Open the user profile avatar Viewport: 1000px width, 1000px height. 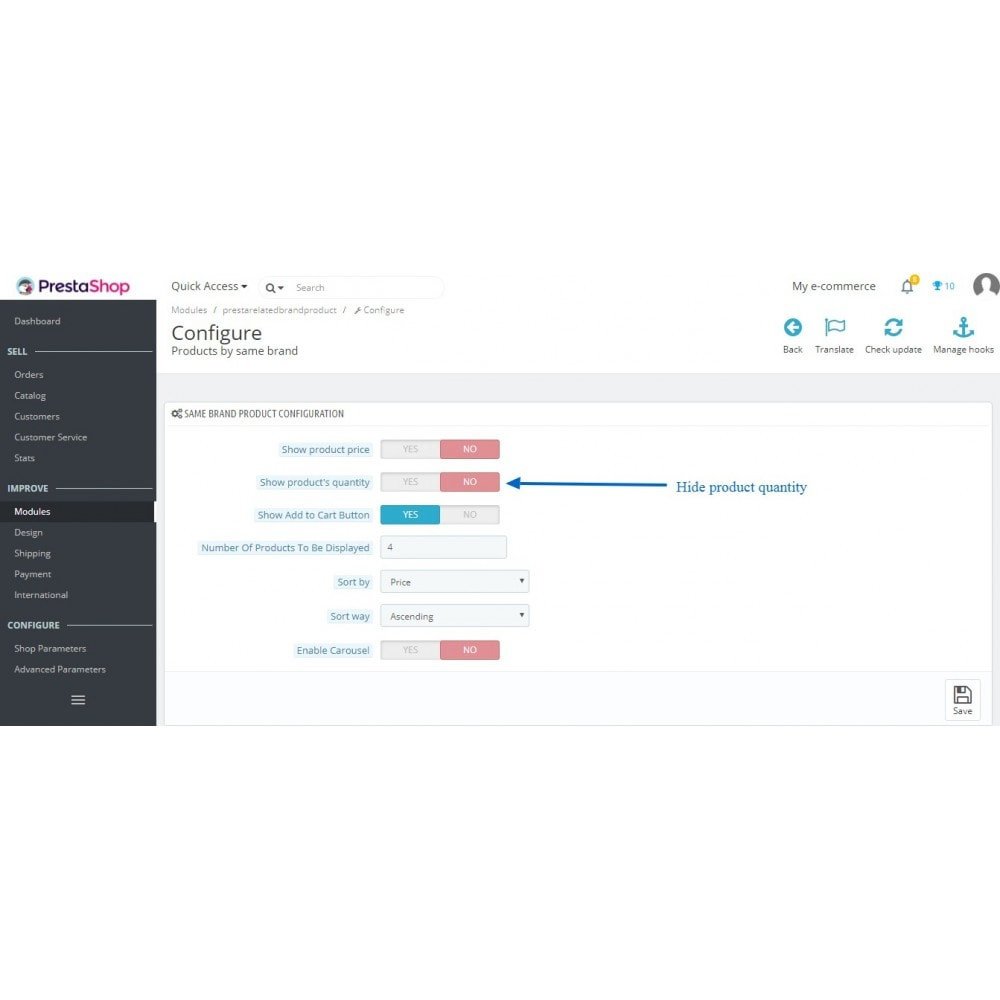coord(986,285)
